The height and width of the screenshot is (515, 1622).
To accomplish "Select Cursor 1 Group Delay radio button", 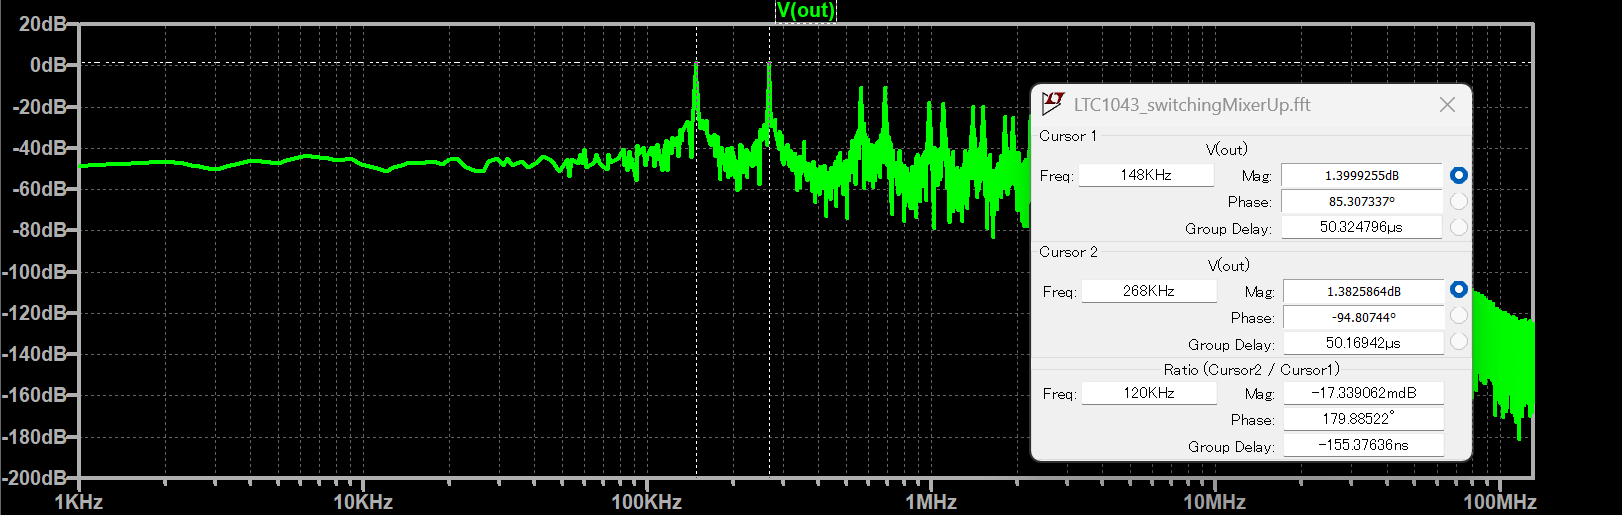I will coord(1458,227).
